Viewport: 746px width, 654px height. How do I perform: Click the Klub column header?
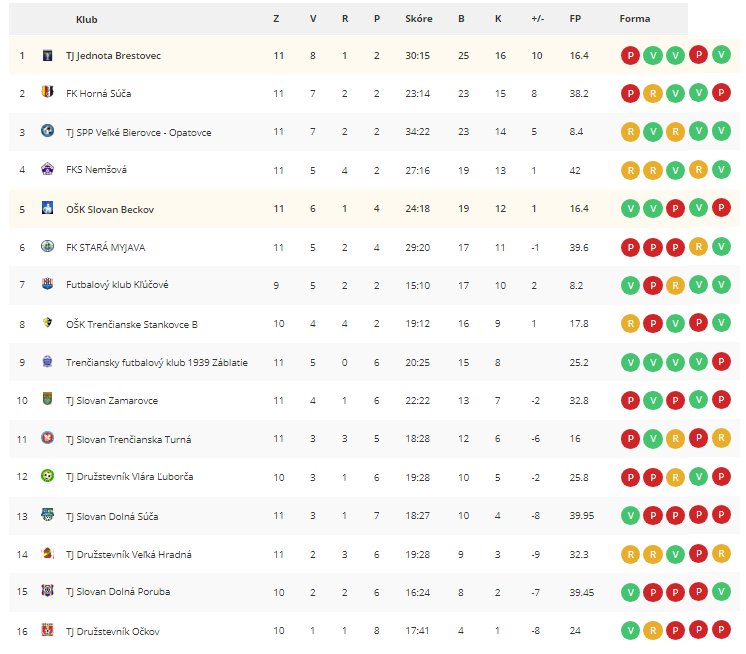[87, 20]
